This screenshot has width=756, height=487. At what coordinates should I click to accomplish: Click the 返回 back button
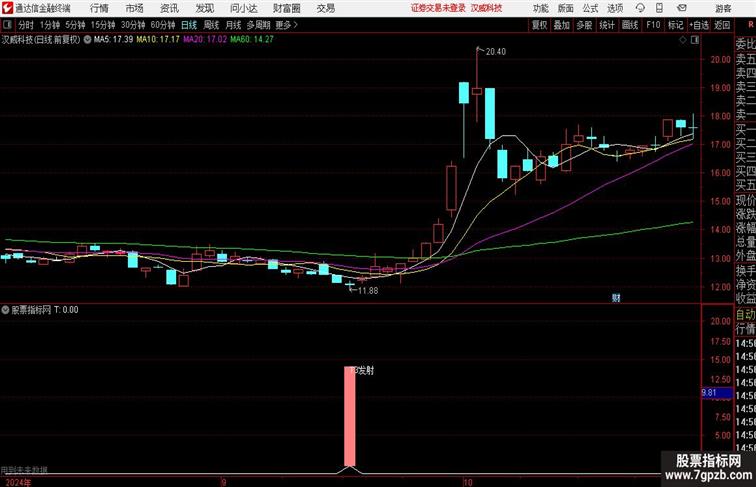(x=722, y=25)
